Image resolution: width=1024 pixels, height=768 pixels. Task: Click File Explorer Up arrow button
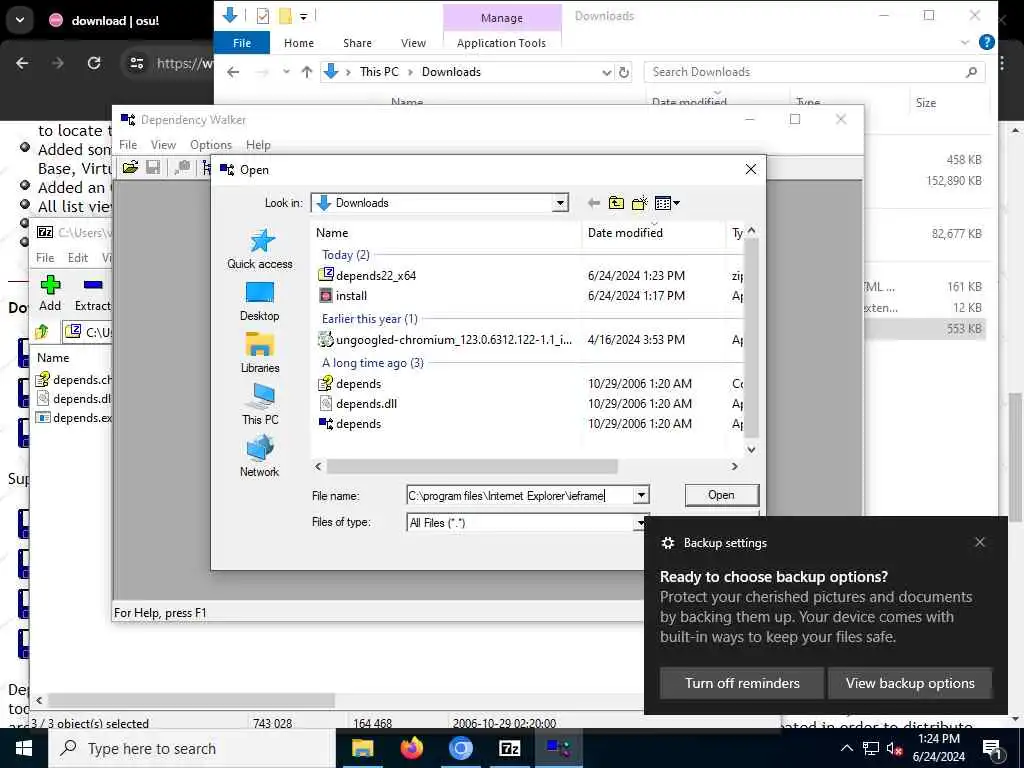pyautogui.click(x=307, y=72)
